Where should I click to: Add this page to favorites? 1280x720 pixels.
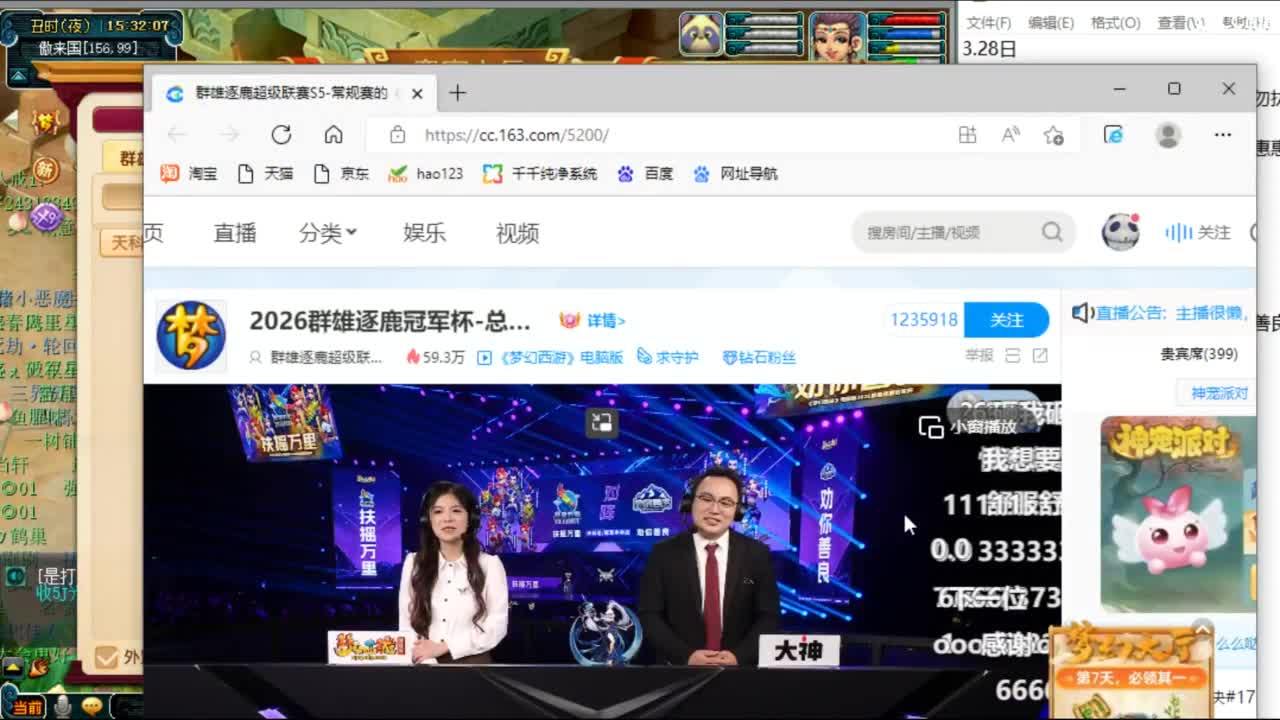(1053, 135)
